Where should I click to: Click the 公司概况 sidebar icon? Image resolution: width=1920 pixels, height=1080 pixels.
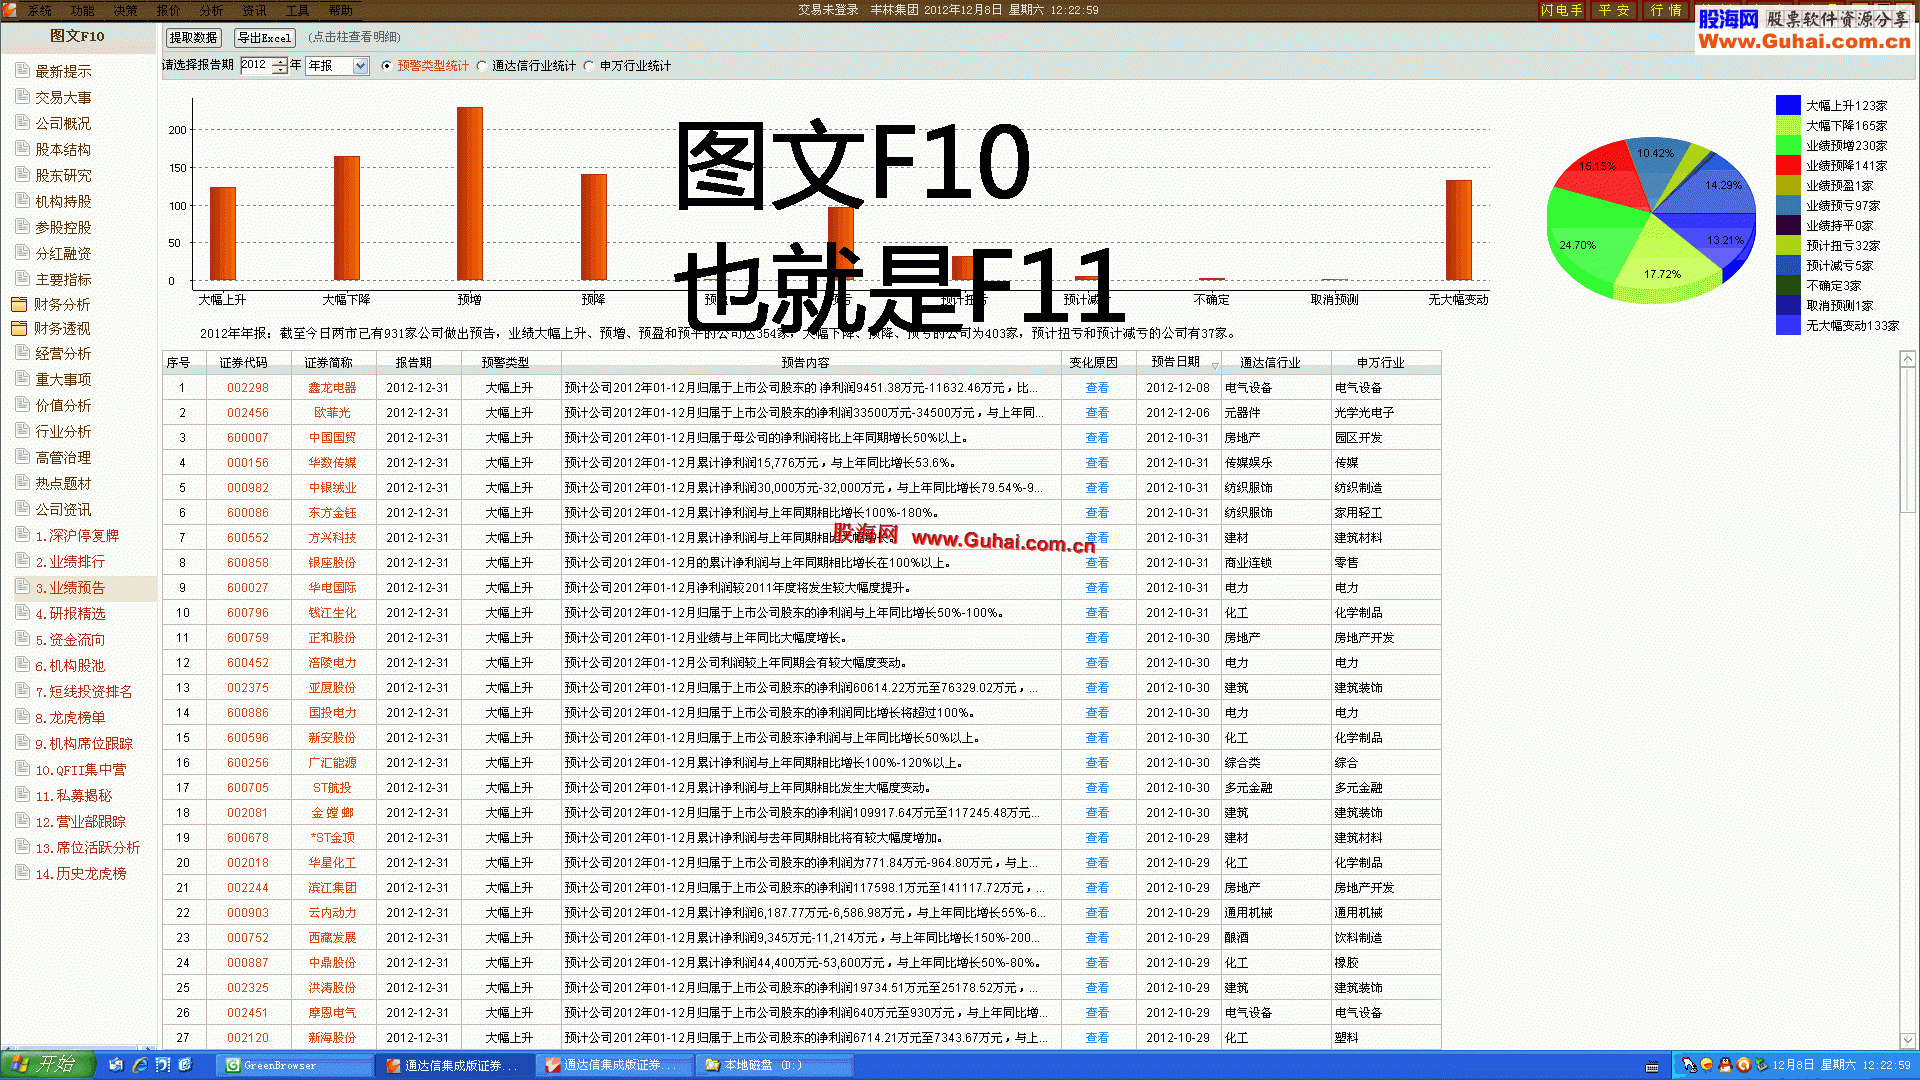point(22,122)
